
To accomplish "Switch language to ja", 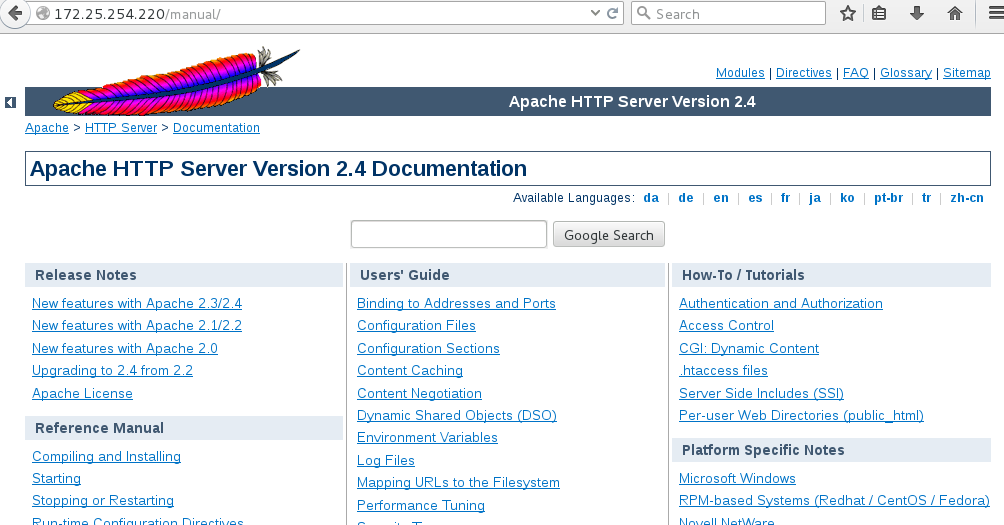I will pyautogui.click(x=815, y=198).
